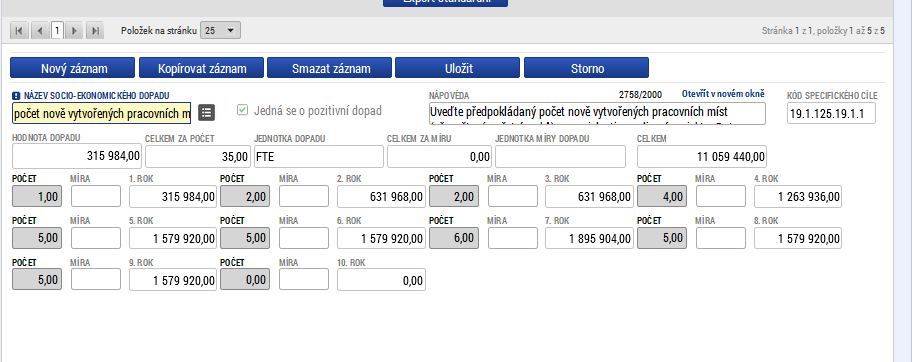
Task: Focus the Název socio-ekonomického dopadu field
Action: coord(101,113)
